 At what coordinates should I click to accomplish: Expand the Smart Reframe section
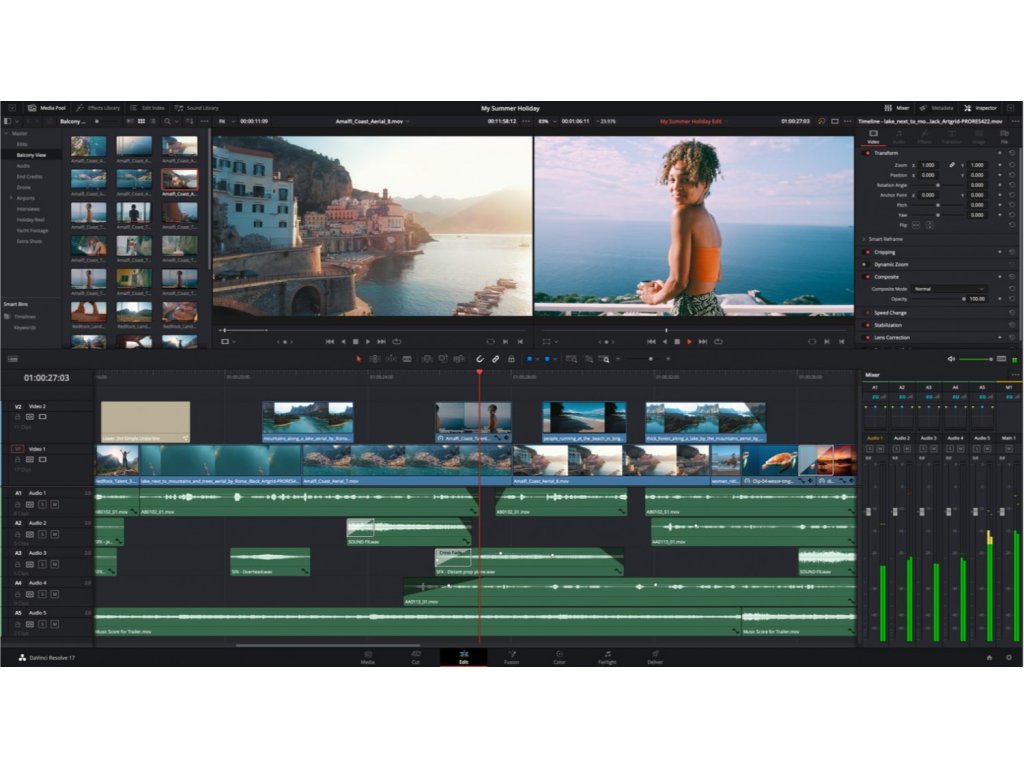click(x=864, y=239)
